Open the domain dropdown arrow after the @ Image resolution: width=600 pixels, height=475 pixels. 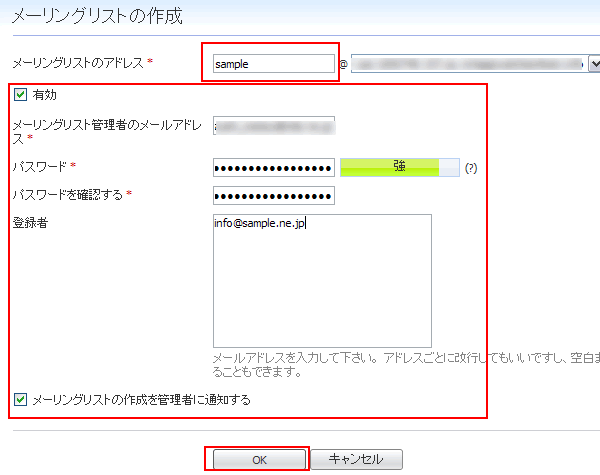[x=594, y=64]
